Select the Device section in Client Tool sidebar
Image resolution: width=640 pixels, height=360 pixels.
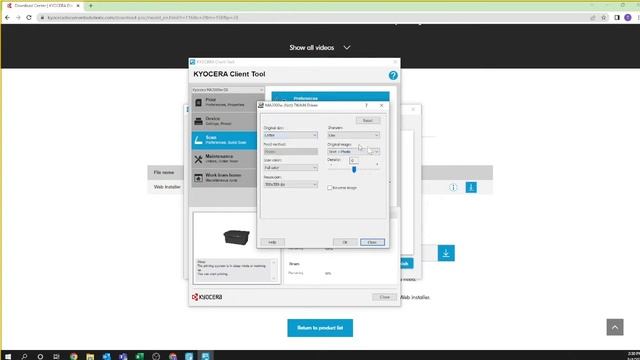pos(224,121)
